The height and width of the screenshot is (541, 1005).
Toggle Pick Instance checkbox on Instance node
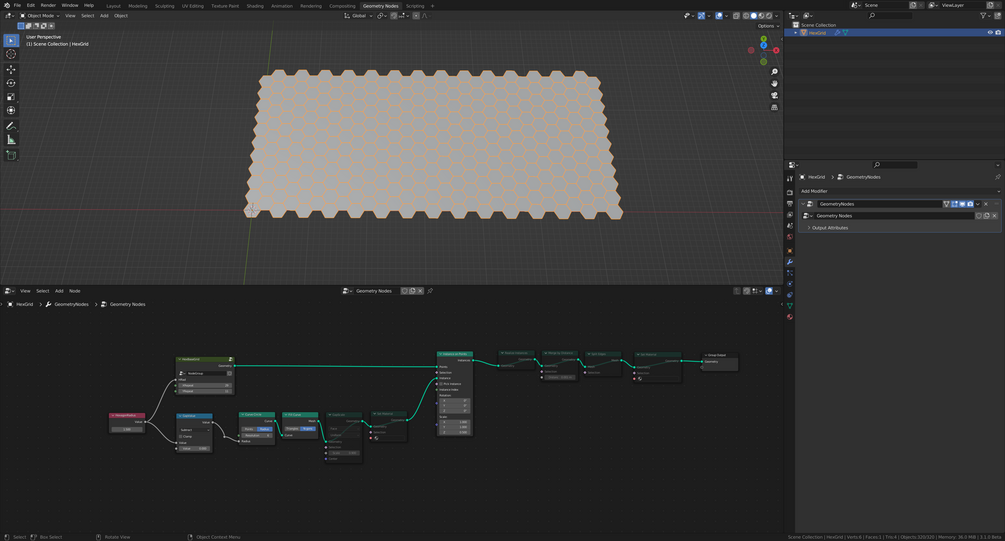[441, 384]
